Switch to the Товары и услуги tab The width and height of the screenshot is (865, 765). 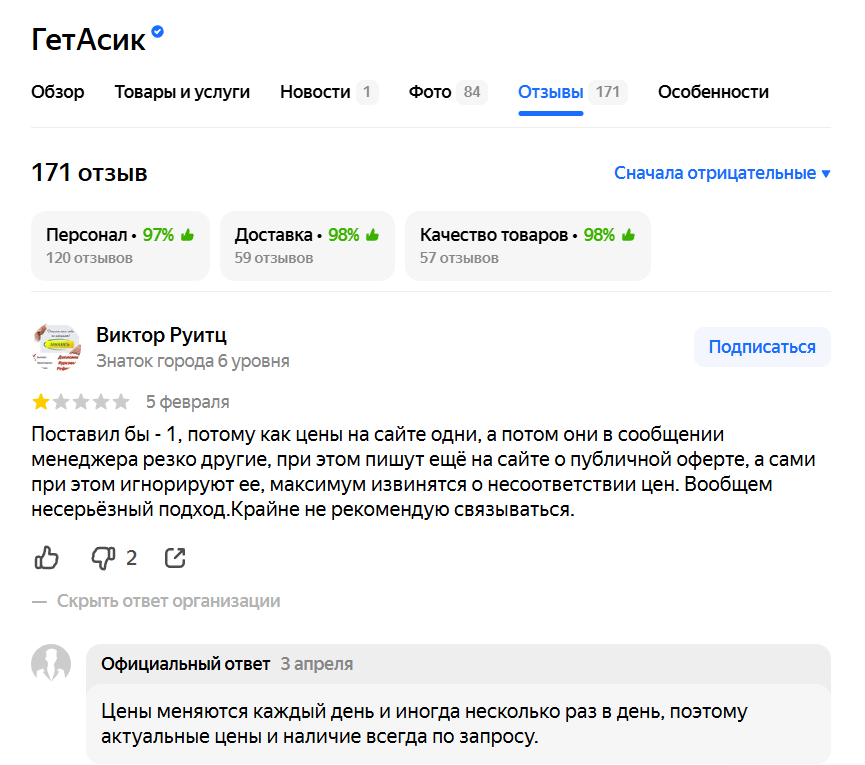pyautogui.click(x=182, y=92)
